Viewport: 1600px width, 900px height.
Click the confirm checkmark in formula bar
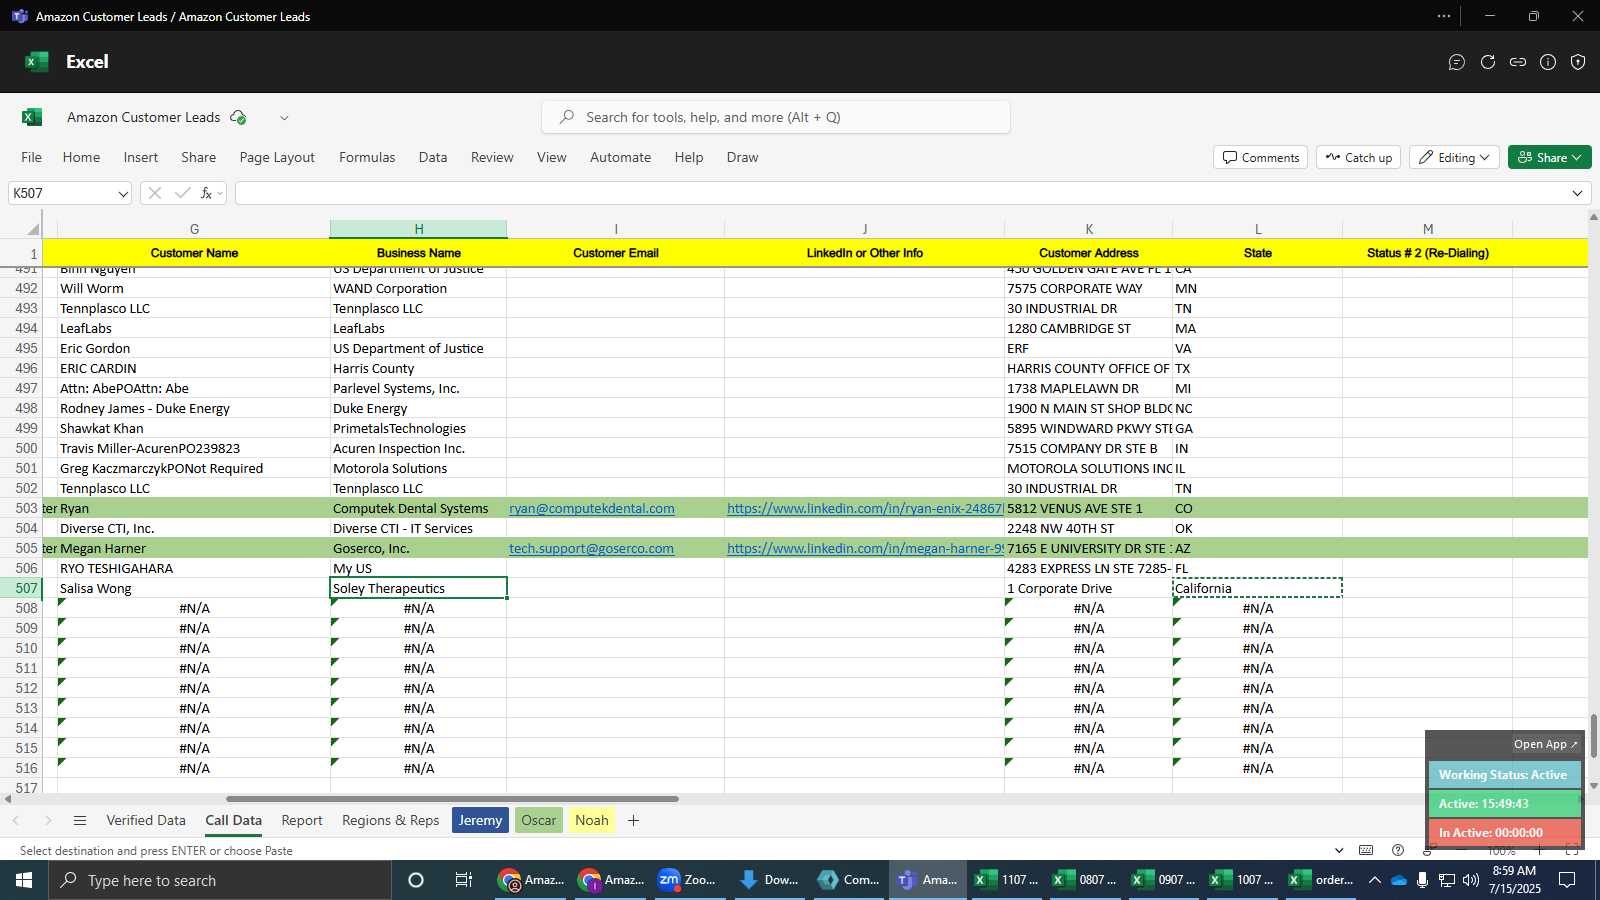[182, 193]
